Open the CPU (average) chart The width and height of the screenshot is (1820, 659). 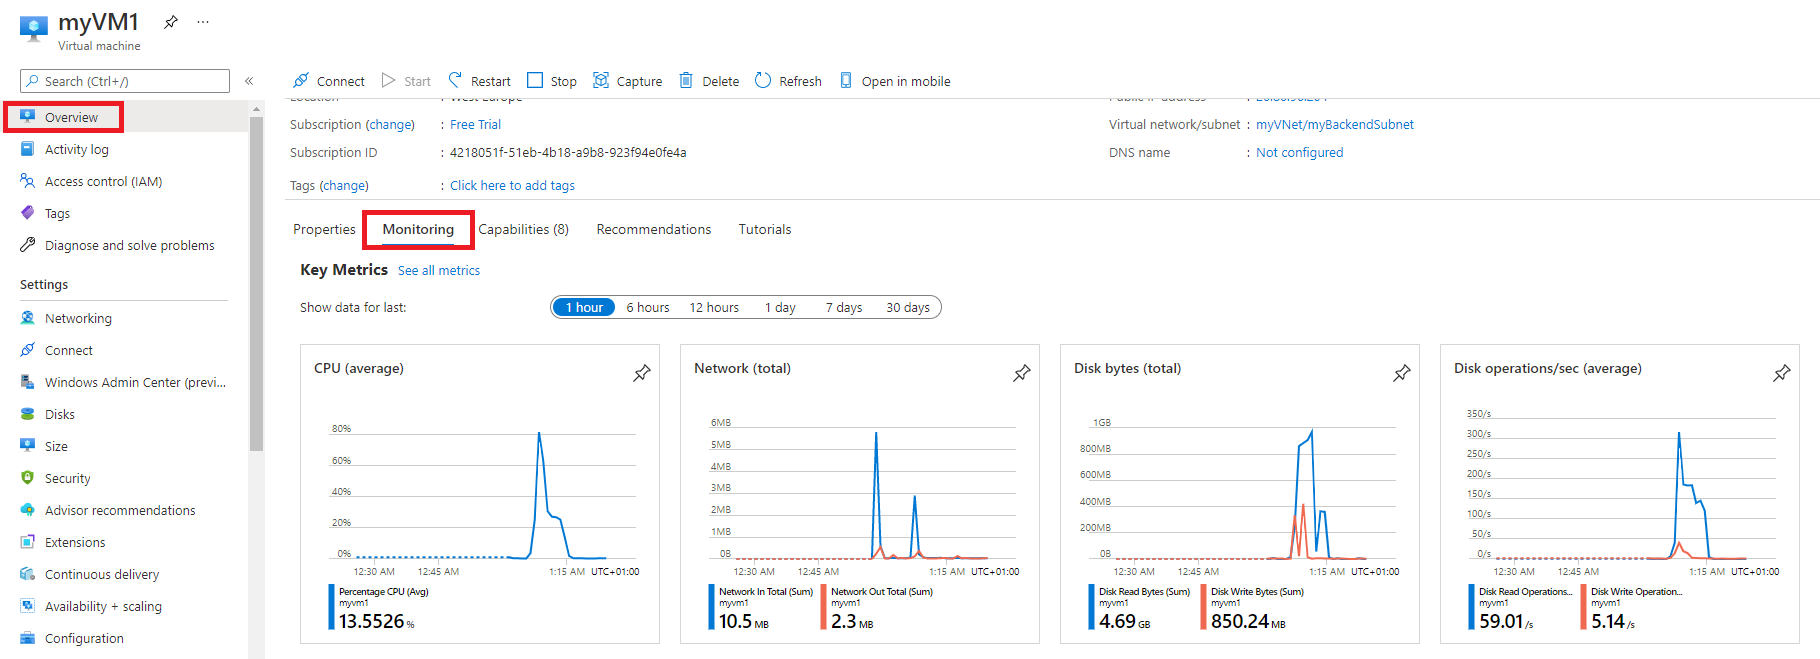coord(480,494)
